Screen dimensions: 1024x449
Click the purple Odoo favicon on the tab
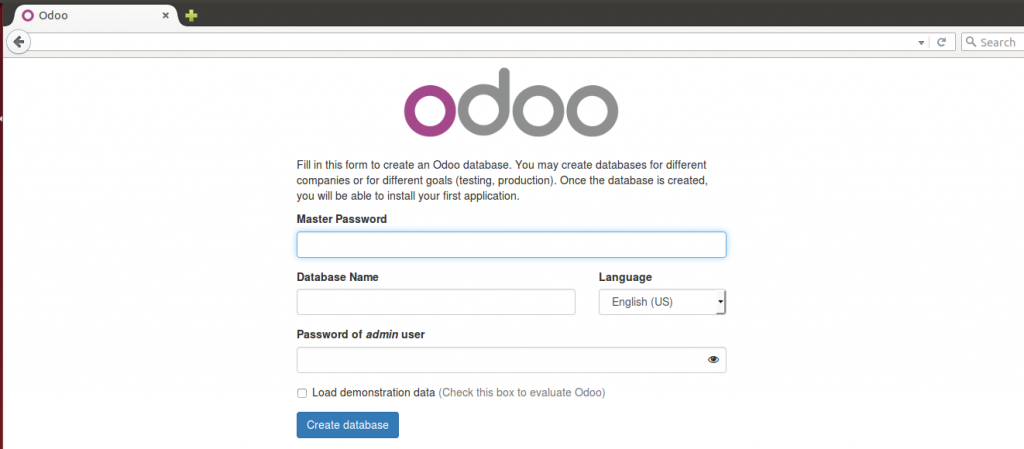coord(27,16)
